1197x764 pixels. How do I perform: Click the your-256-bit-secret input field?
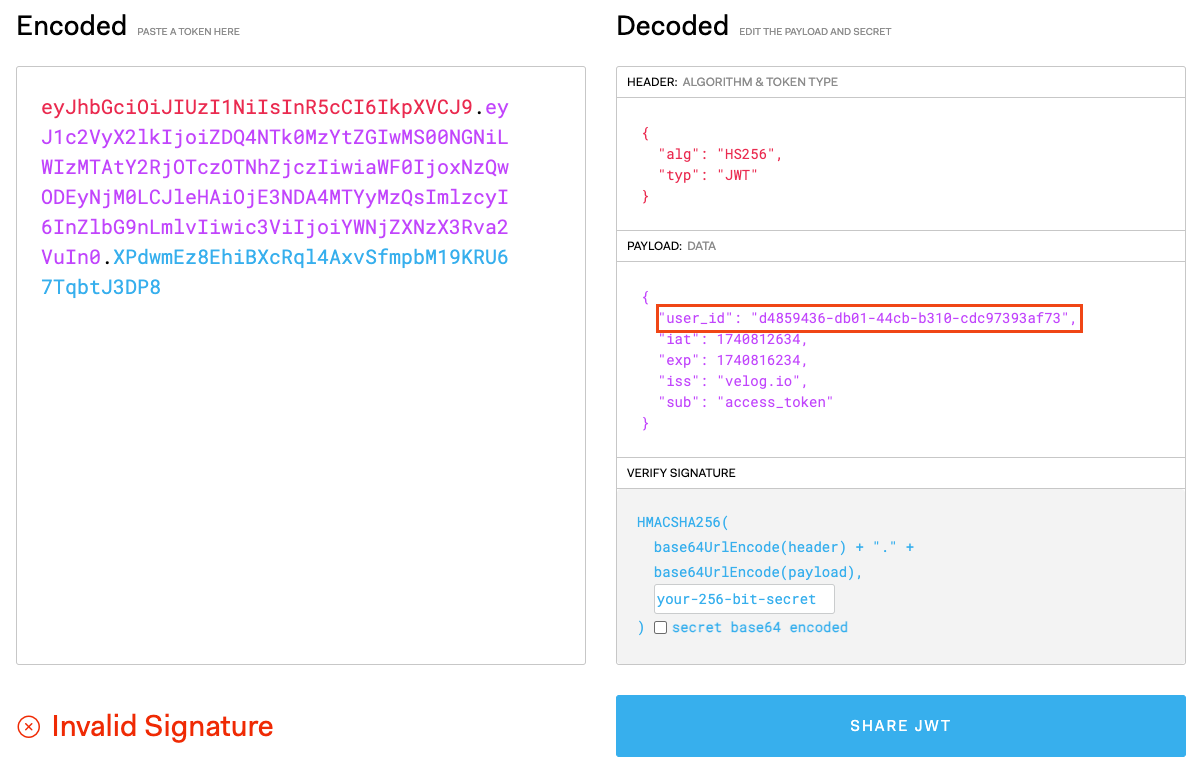743,600
